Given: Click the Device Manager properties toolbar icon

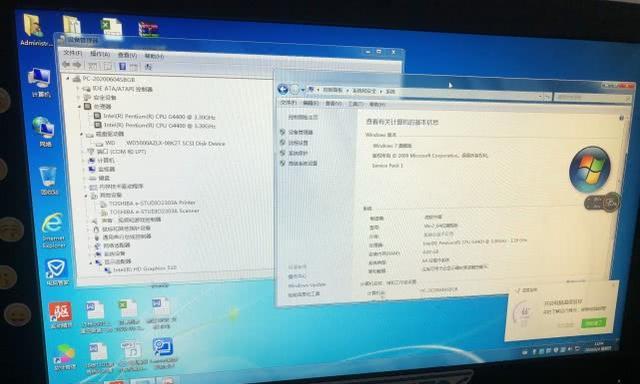Looking at the screenshot, I should pos(122,66).
